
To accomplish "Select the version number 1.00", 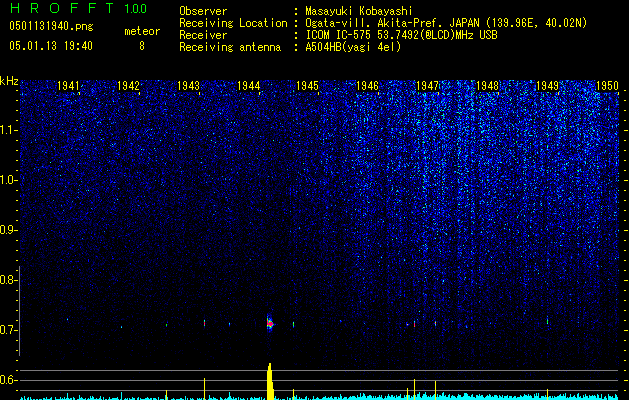I will point(135,9).
